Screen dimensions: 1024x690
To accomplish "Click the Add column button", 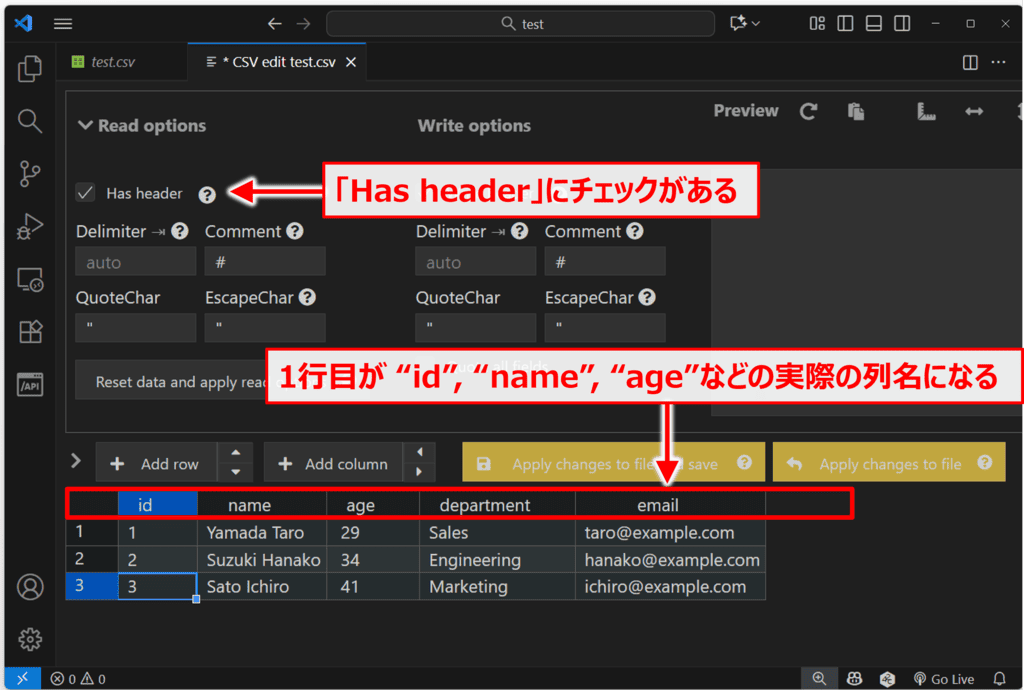I will pyautogui.click(x=333, y=464).
